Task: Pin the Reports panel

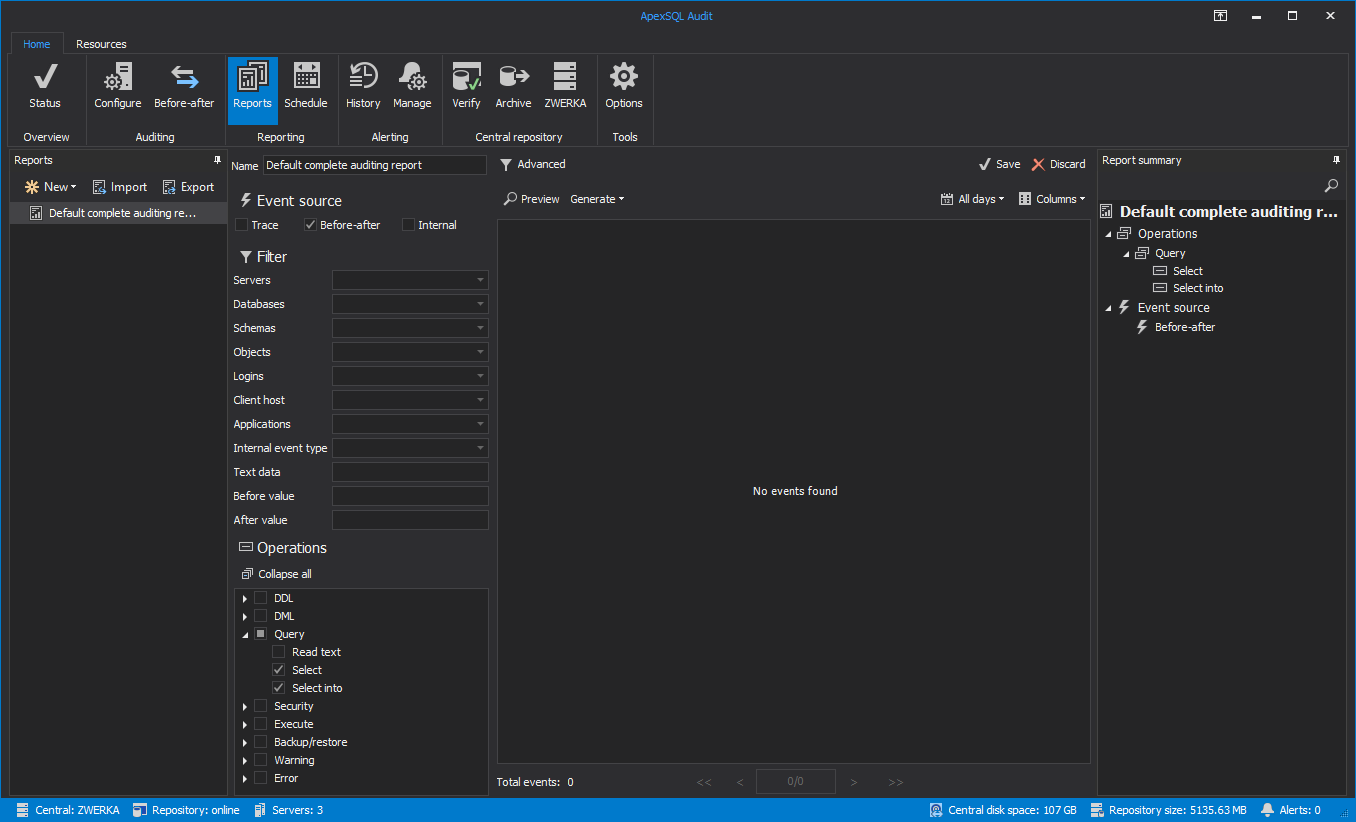Action: [x=217, y=160]
